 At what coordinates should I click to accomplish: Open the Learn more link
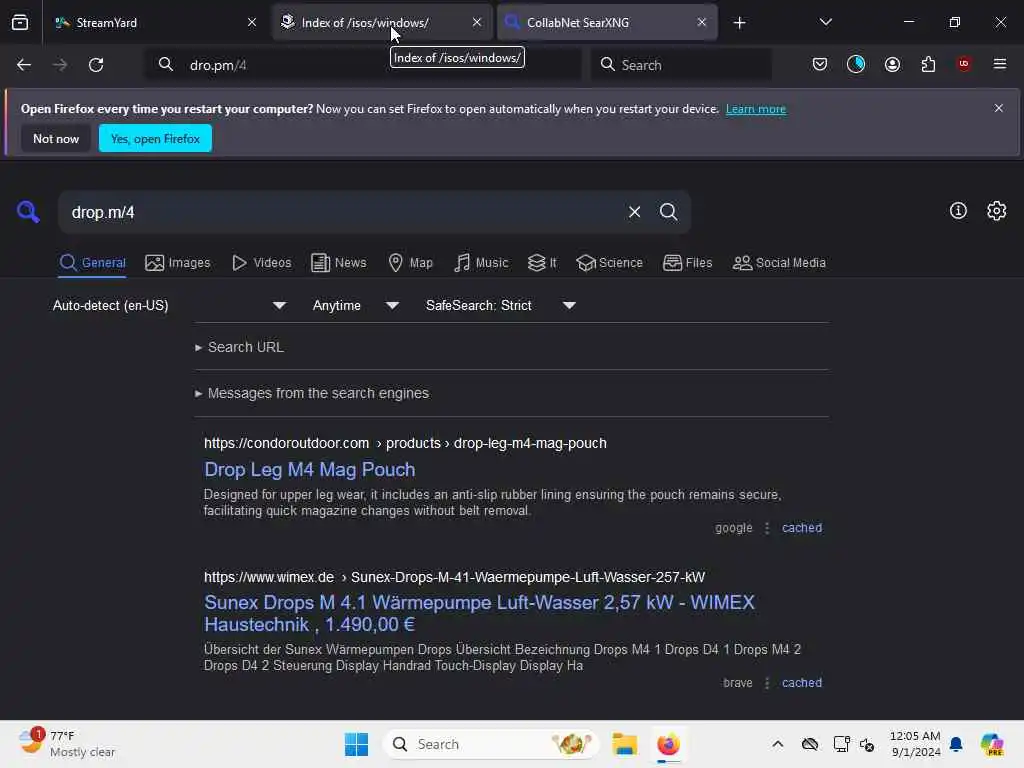coord(756,109)
